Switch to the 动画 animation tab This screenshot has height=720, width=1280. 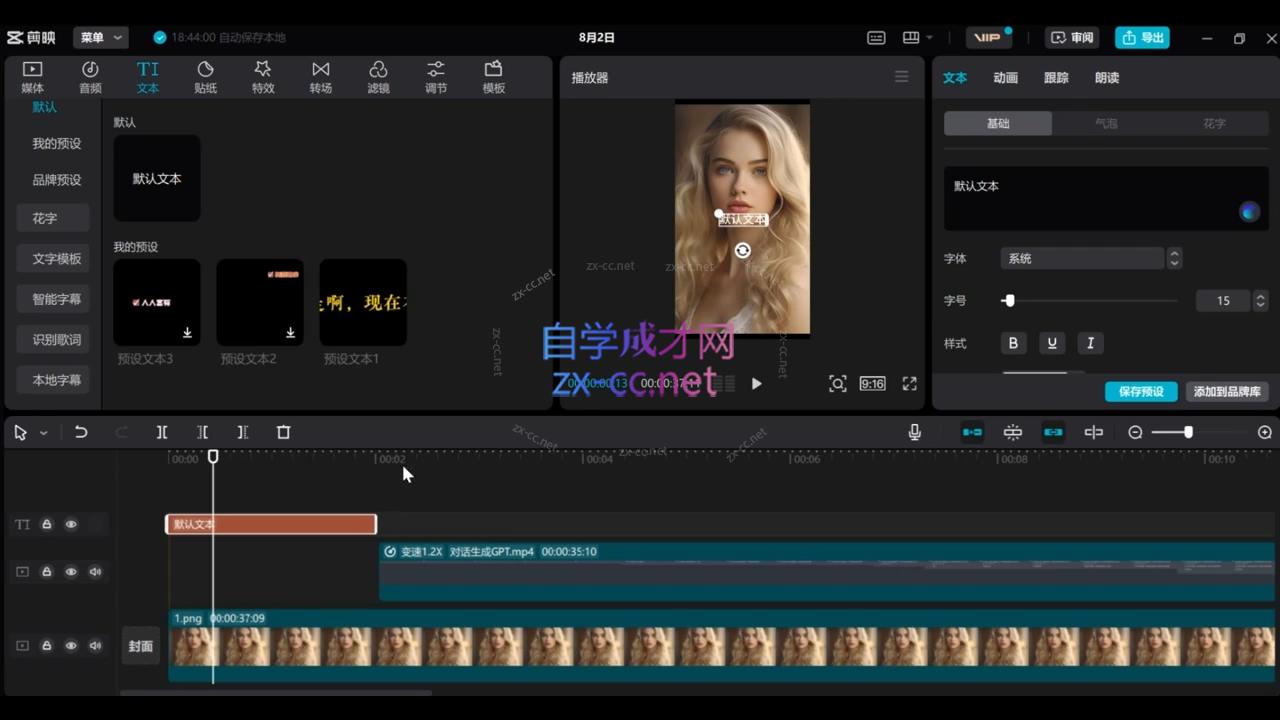click(x=1005, y=78)
